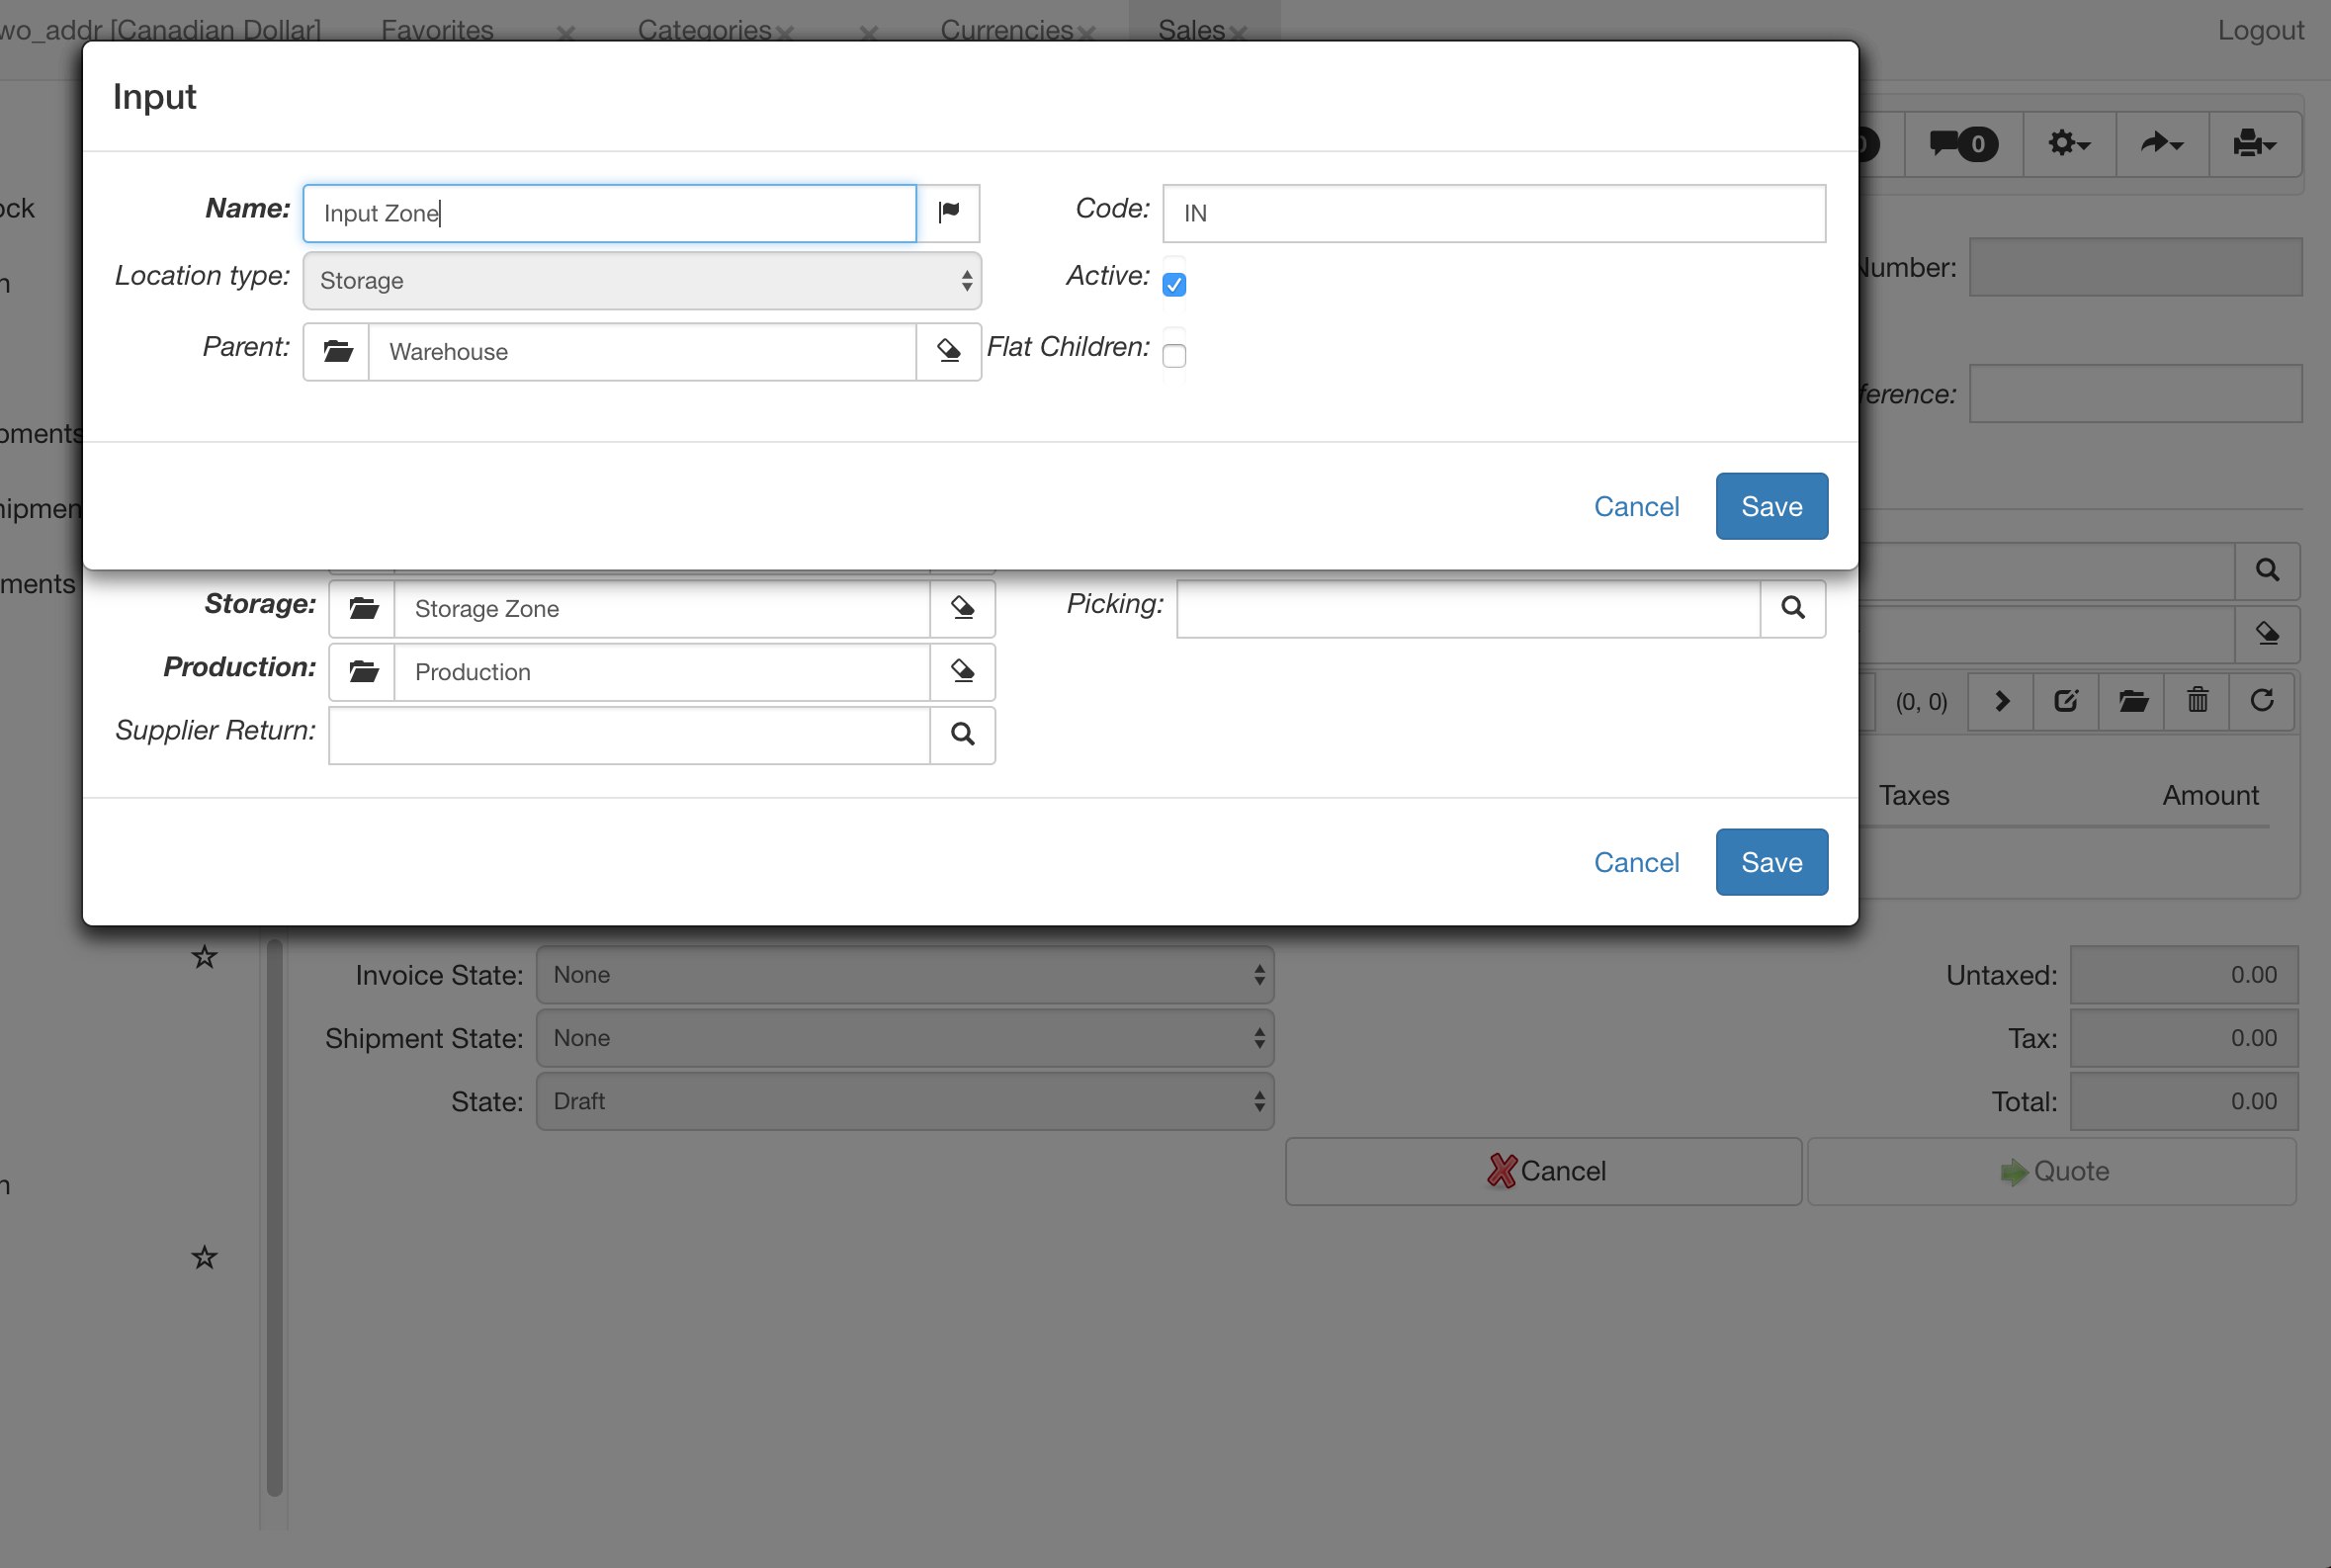Expand the Shipment State dropdown
Screen dimensions: 2331x1568
point(904,1038)
